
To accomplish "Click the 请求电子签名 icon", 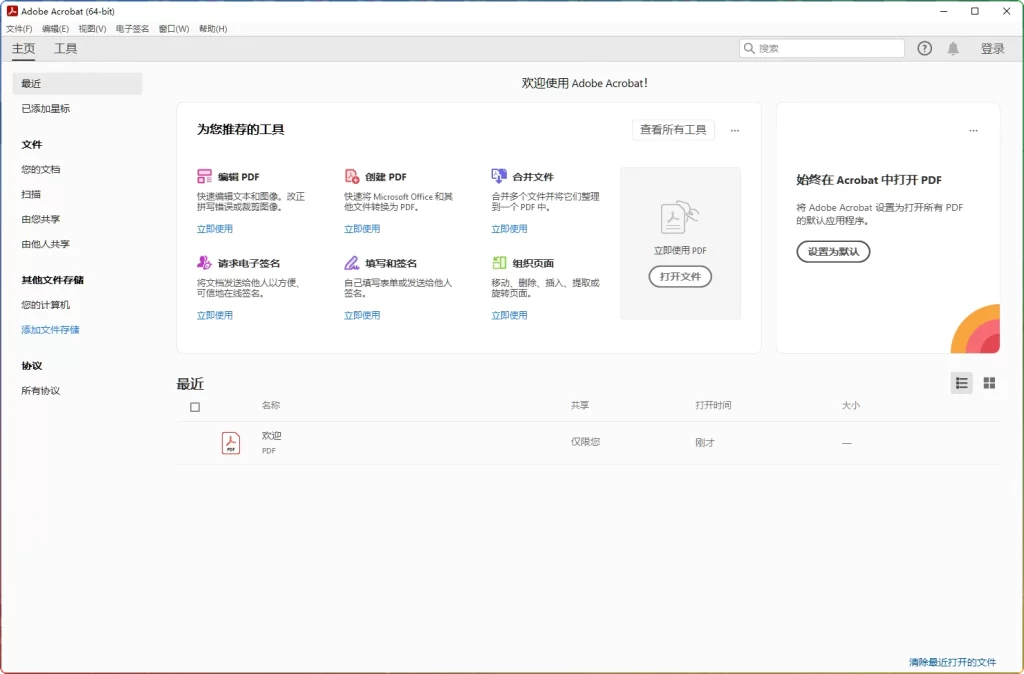I will [202, 262].
